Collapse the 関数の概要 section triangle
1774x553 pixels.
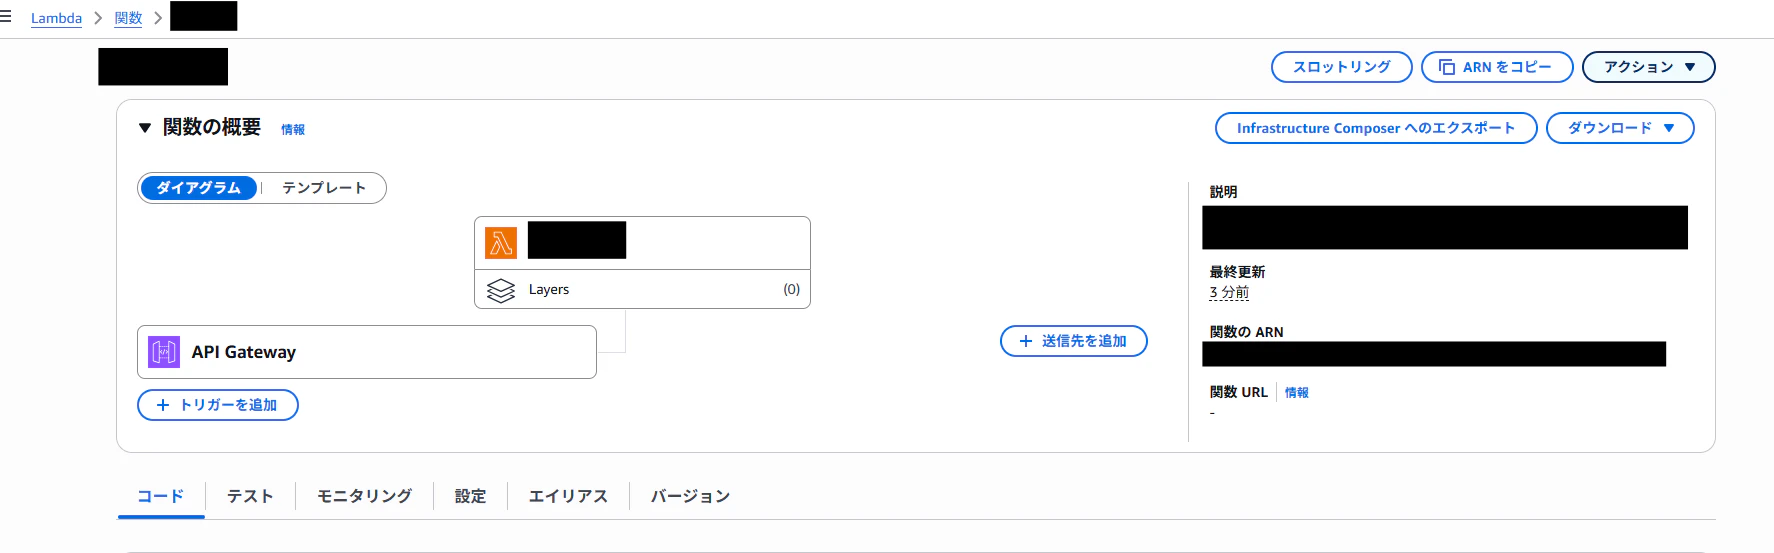[145, 128]
